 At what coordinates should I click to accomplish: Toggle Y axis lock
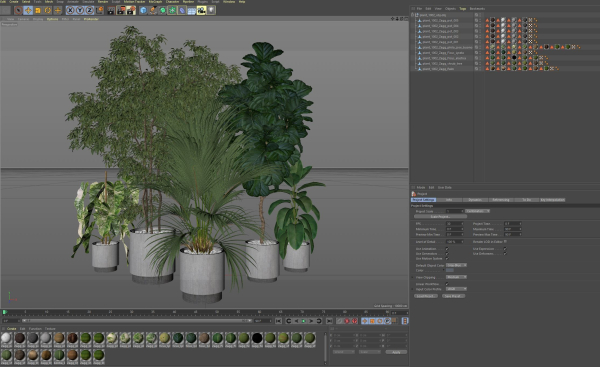(x=80, y=10)
